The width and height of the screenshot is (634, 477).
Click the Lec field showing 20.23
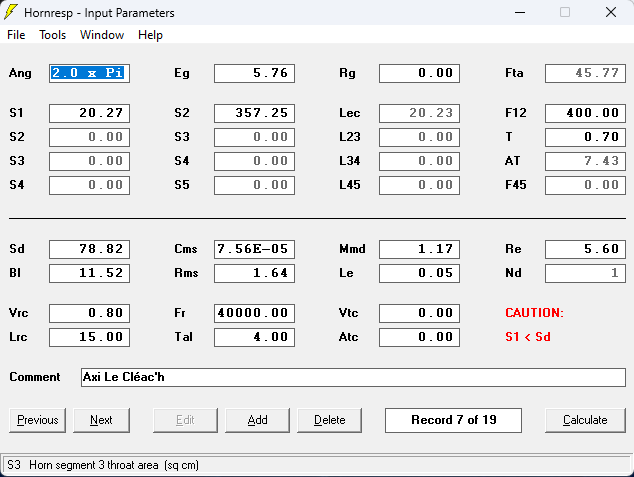[x=419, y=113]
